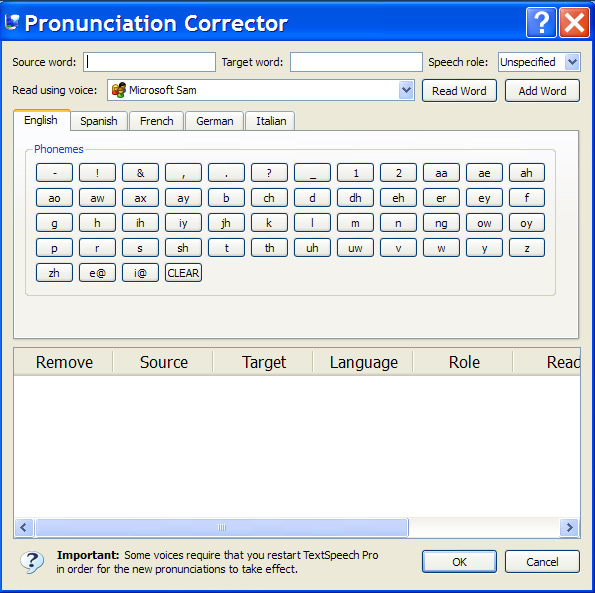This screenshot has height=593, width=595.
Task: Insert the ow phoneme
Action: 484,223
